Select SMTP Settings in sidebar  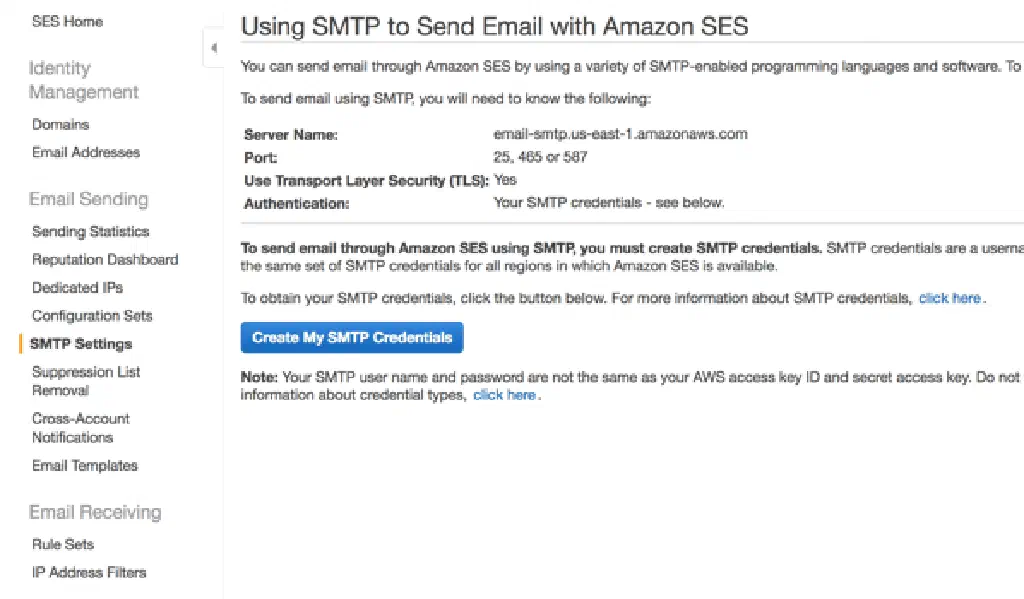(x=81, y=344)
